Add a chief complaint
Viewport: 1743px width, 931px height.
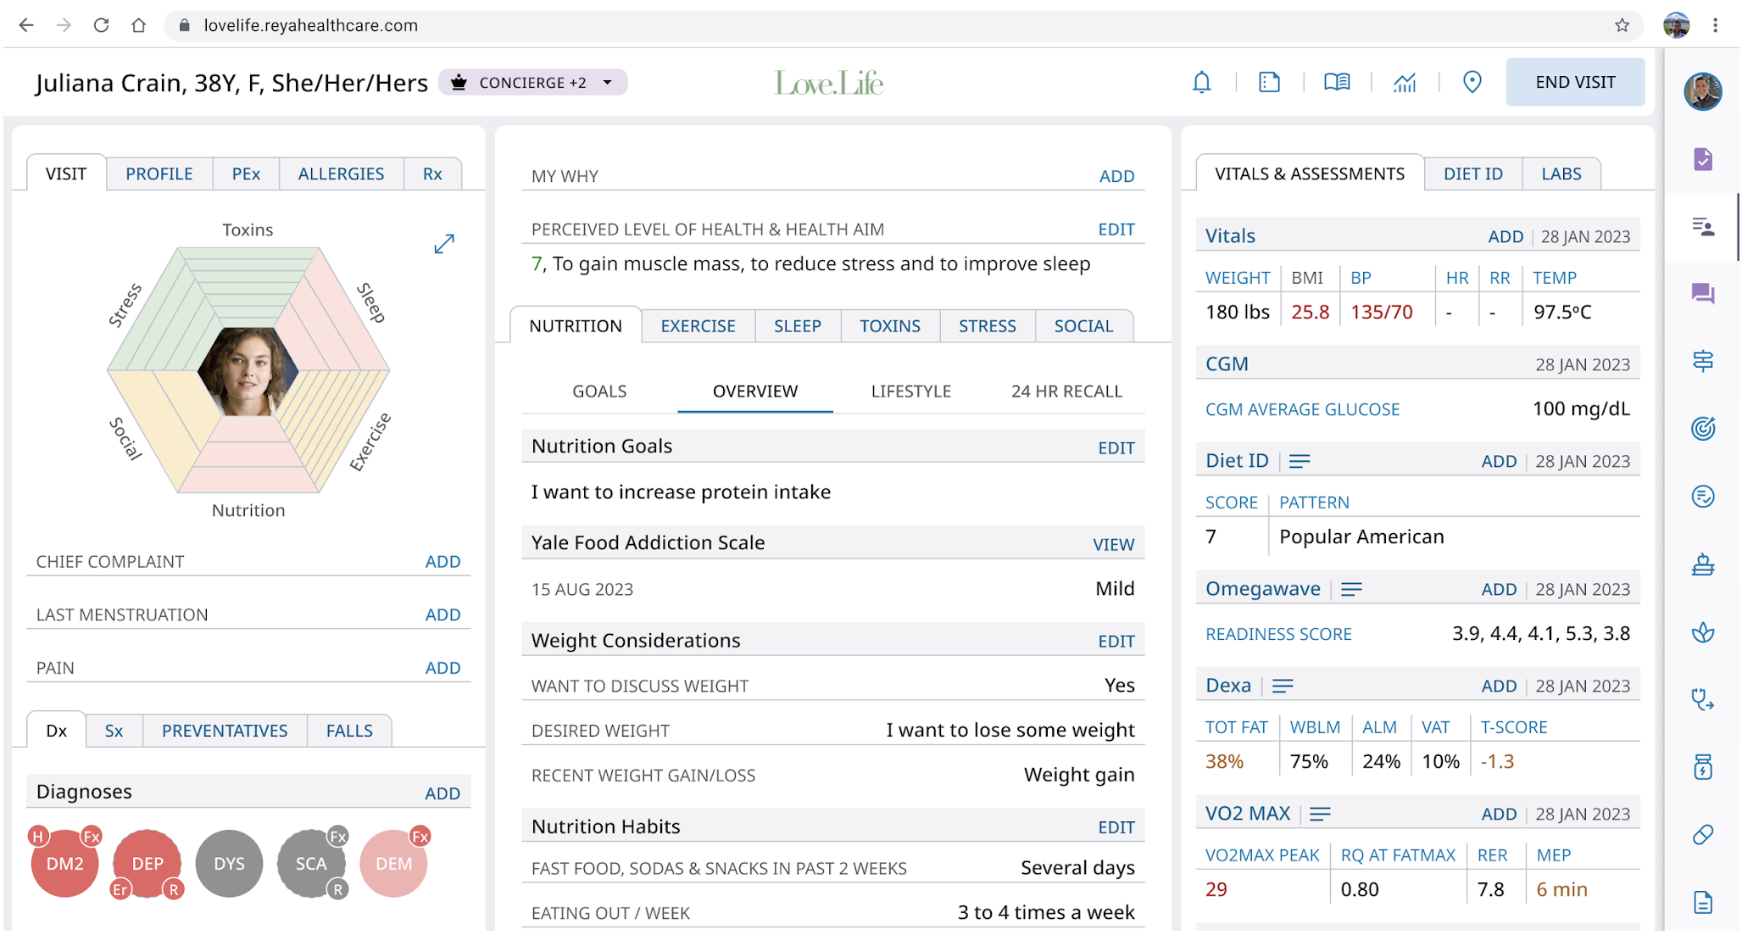(x=442, y=562)
